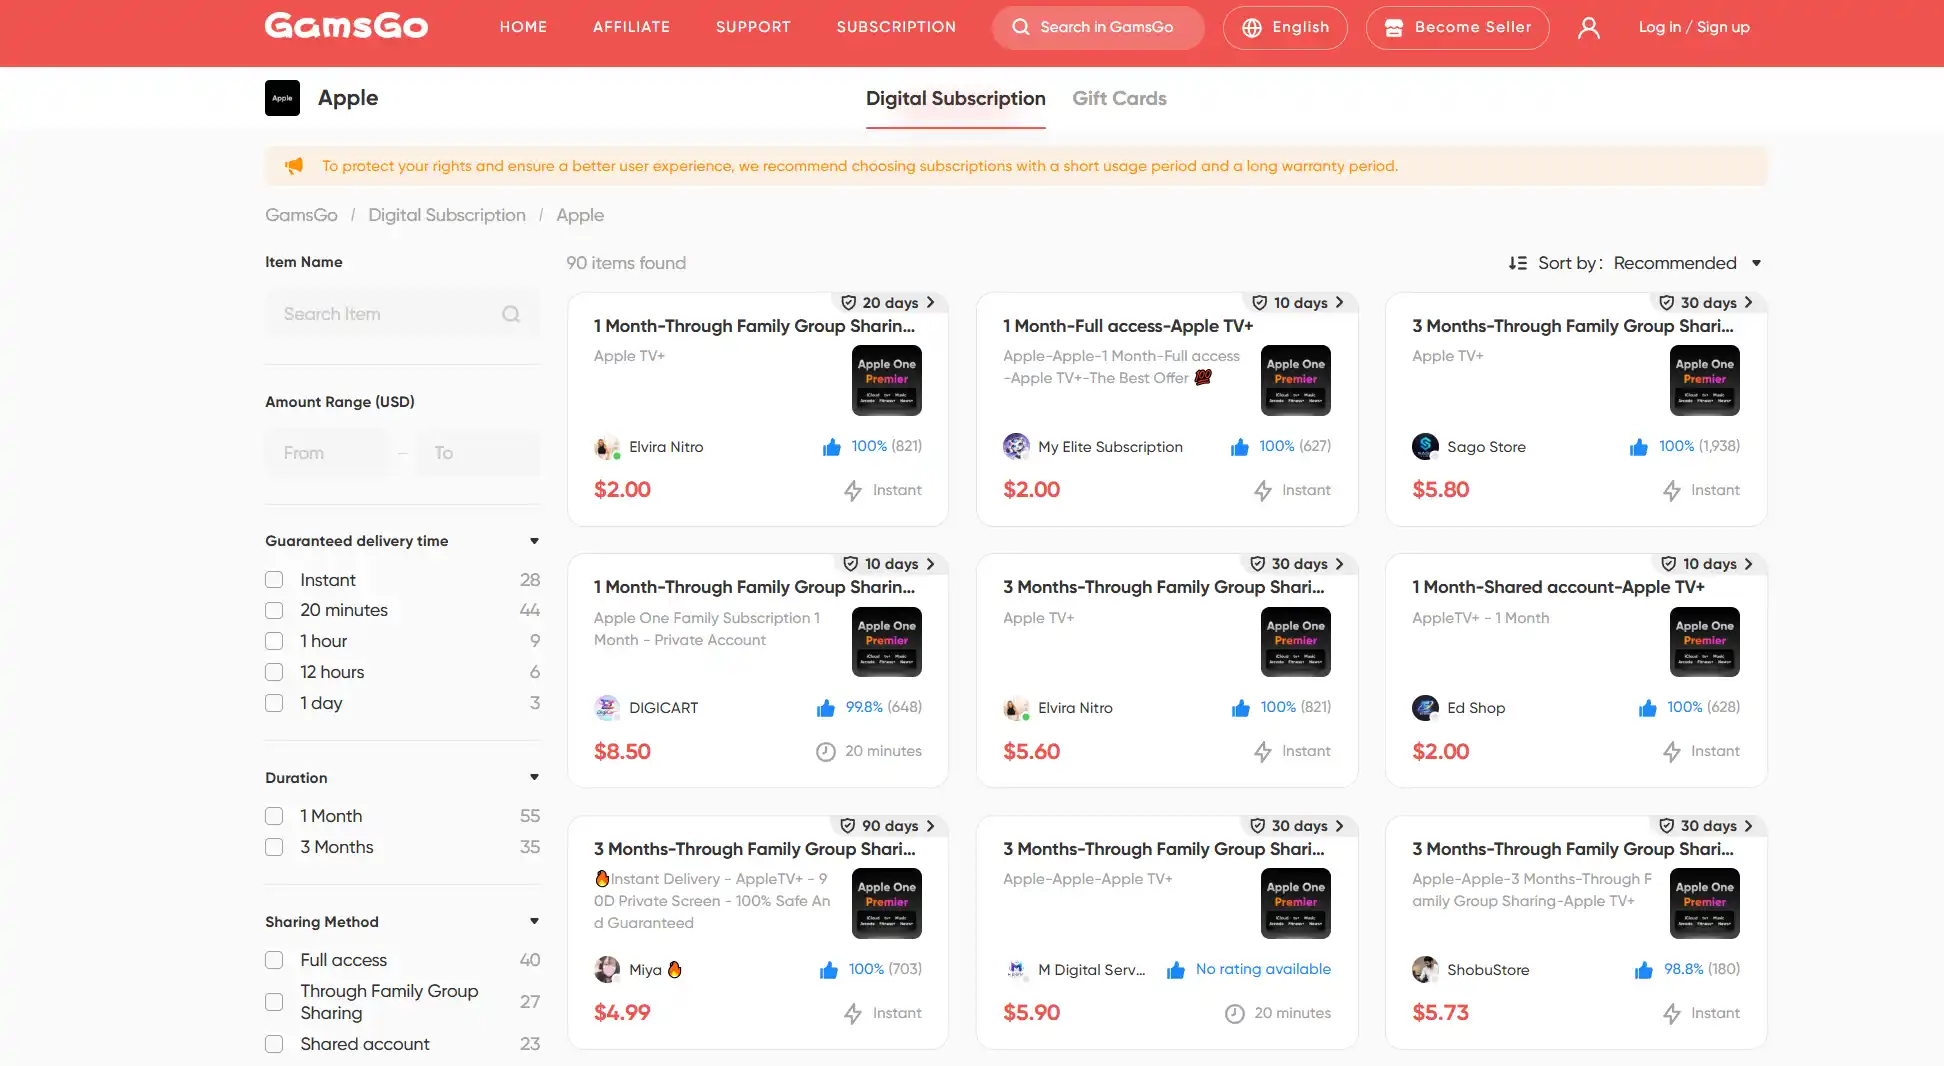Click the sort order icon beside Sort by
The width and height of the screenshot is (1944, 1066).
(1518, 263)
